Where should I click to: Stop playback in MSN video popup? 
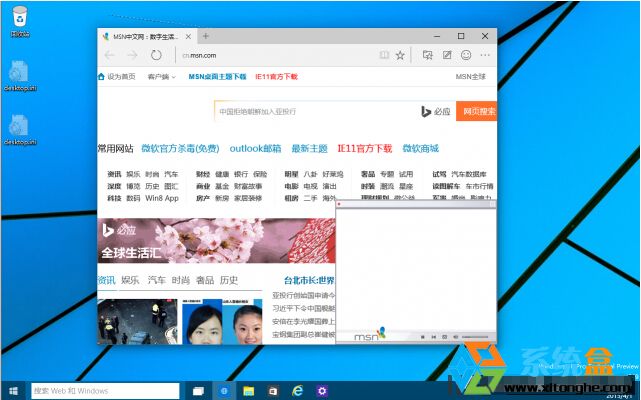(x=422, y=337)
